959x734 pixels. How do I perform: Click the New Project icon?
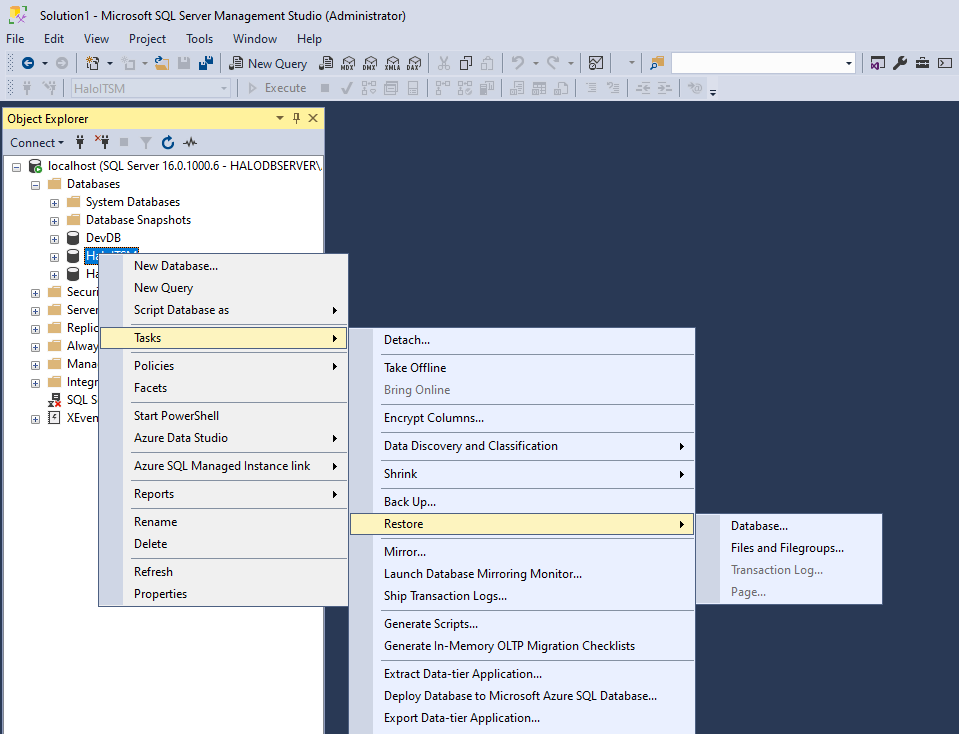coord(92,63)
